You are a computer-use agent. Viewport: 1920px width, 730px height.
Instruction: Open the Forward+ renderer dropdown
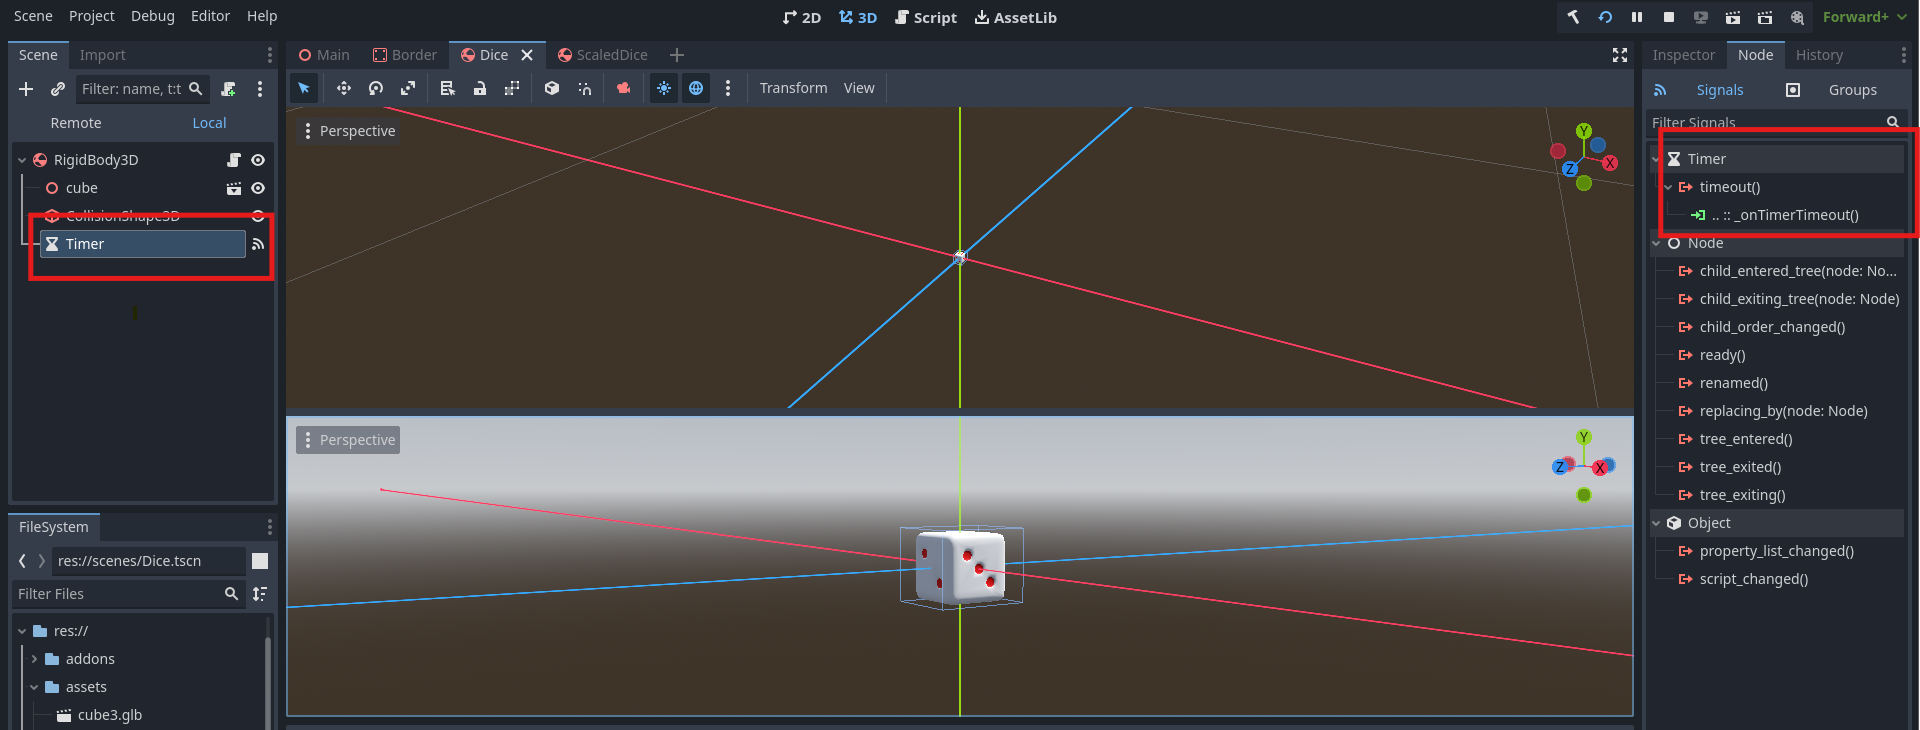click(1863, 17)
